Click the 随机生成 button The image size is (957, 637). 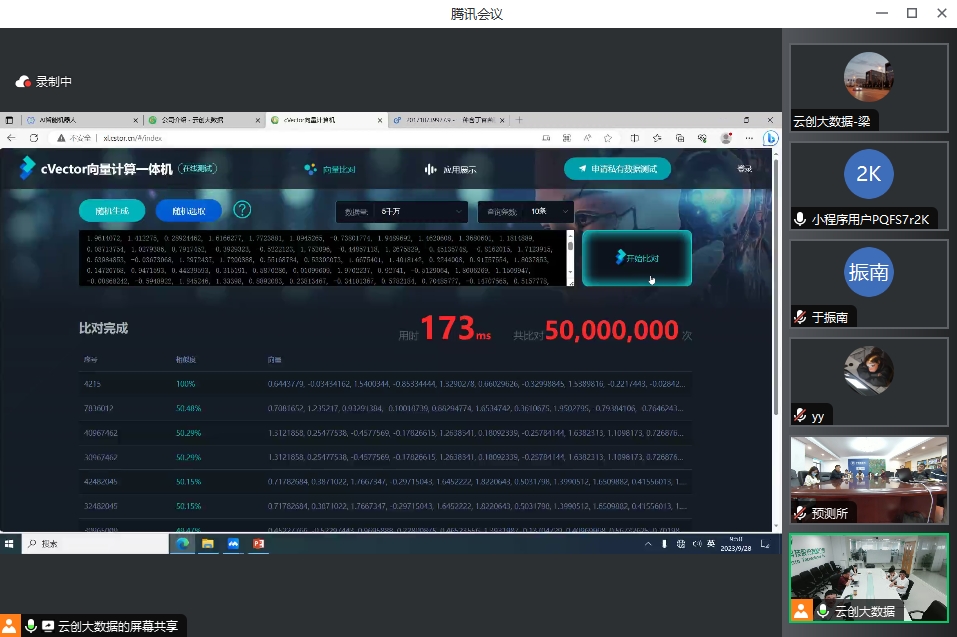tap(112, 210)
